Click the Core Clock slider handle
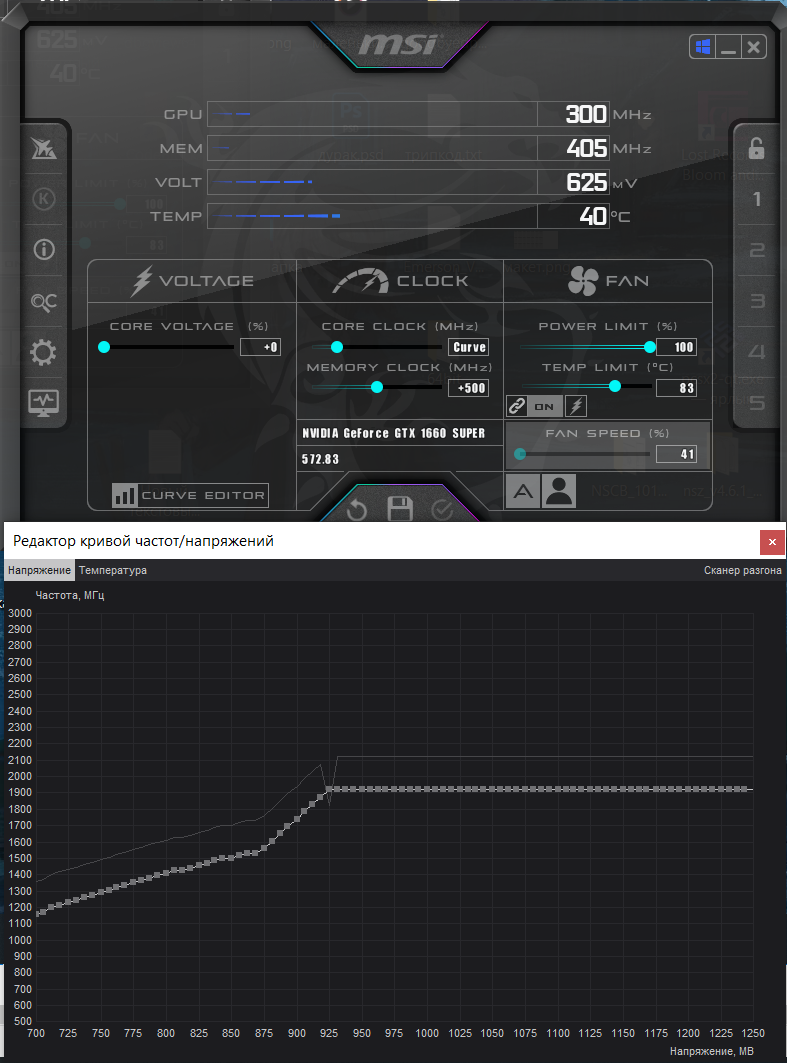 click(x=337, y=347)
